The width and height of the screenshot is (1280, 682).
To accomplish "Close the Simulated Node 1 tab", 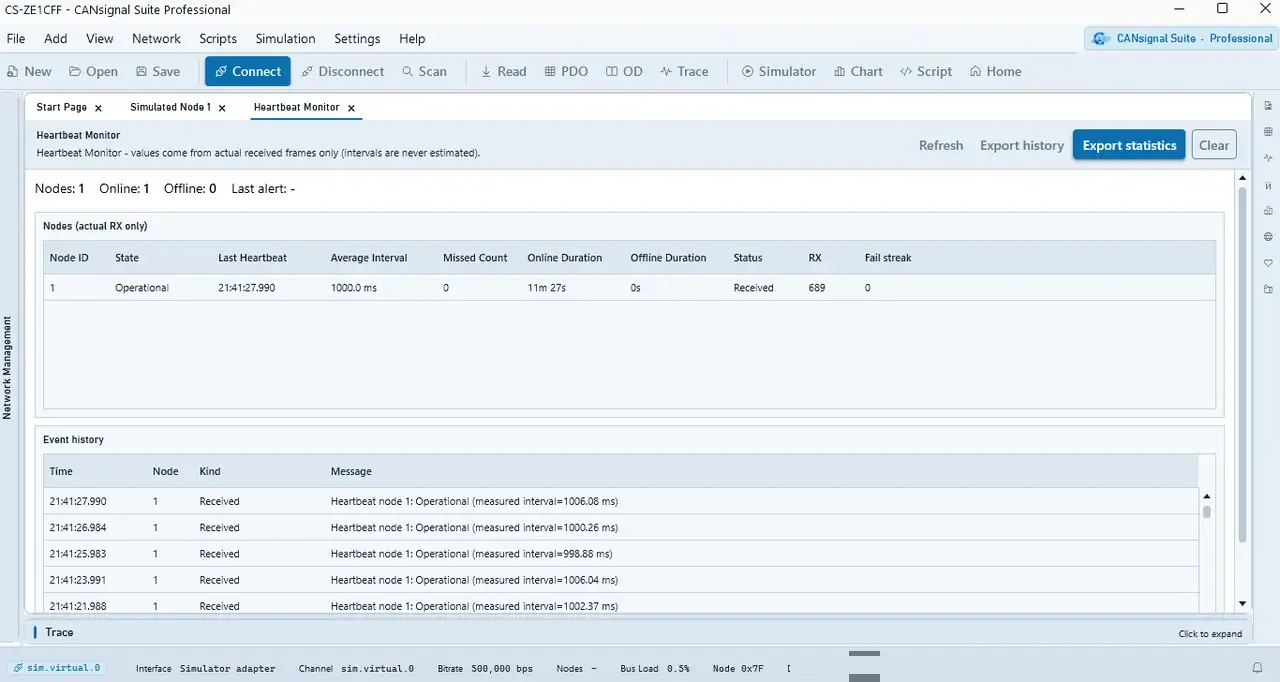I will coord(222,108).
